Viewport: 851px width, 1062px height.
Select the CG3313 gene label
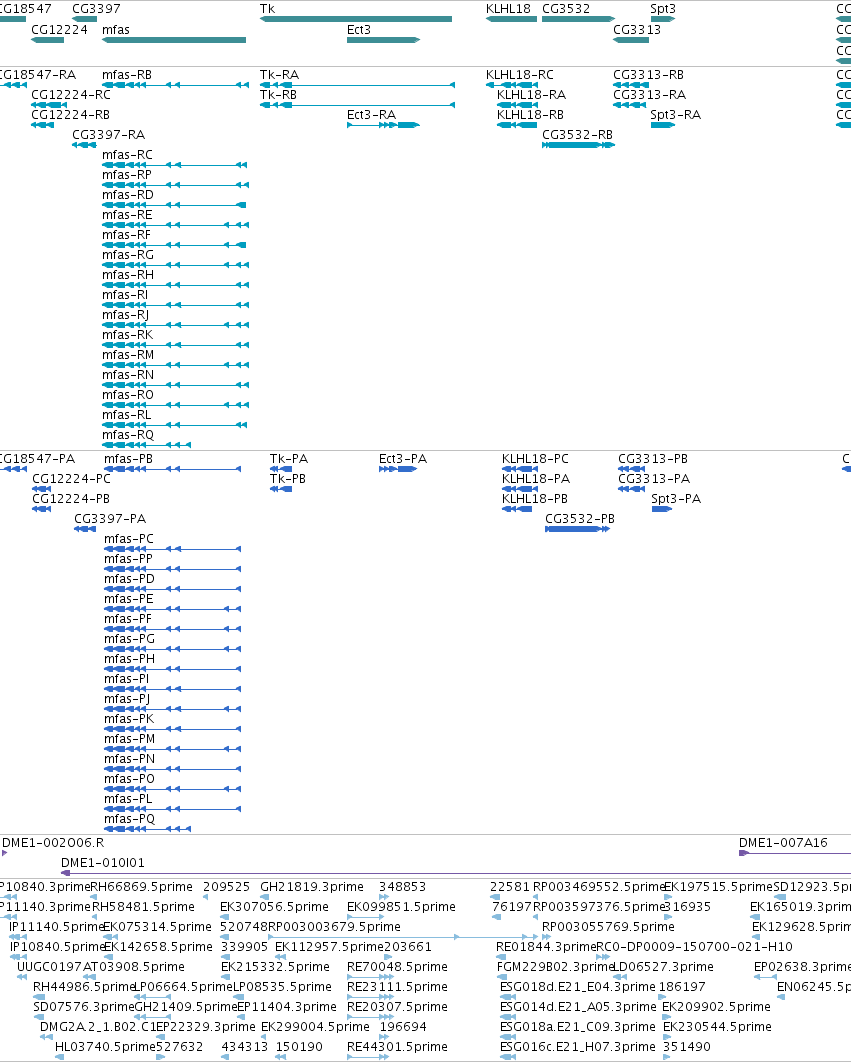pos(637,30)
